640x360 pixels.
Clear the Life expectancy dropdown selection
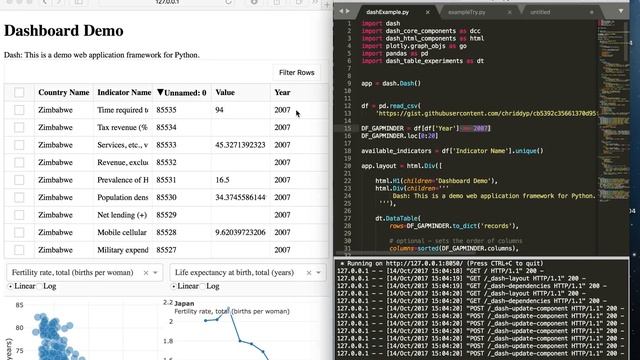point(309,273)
